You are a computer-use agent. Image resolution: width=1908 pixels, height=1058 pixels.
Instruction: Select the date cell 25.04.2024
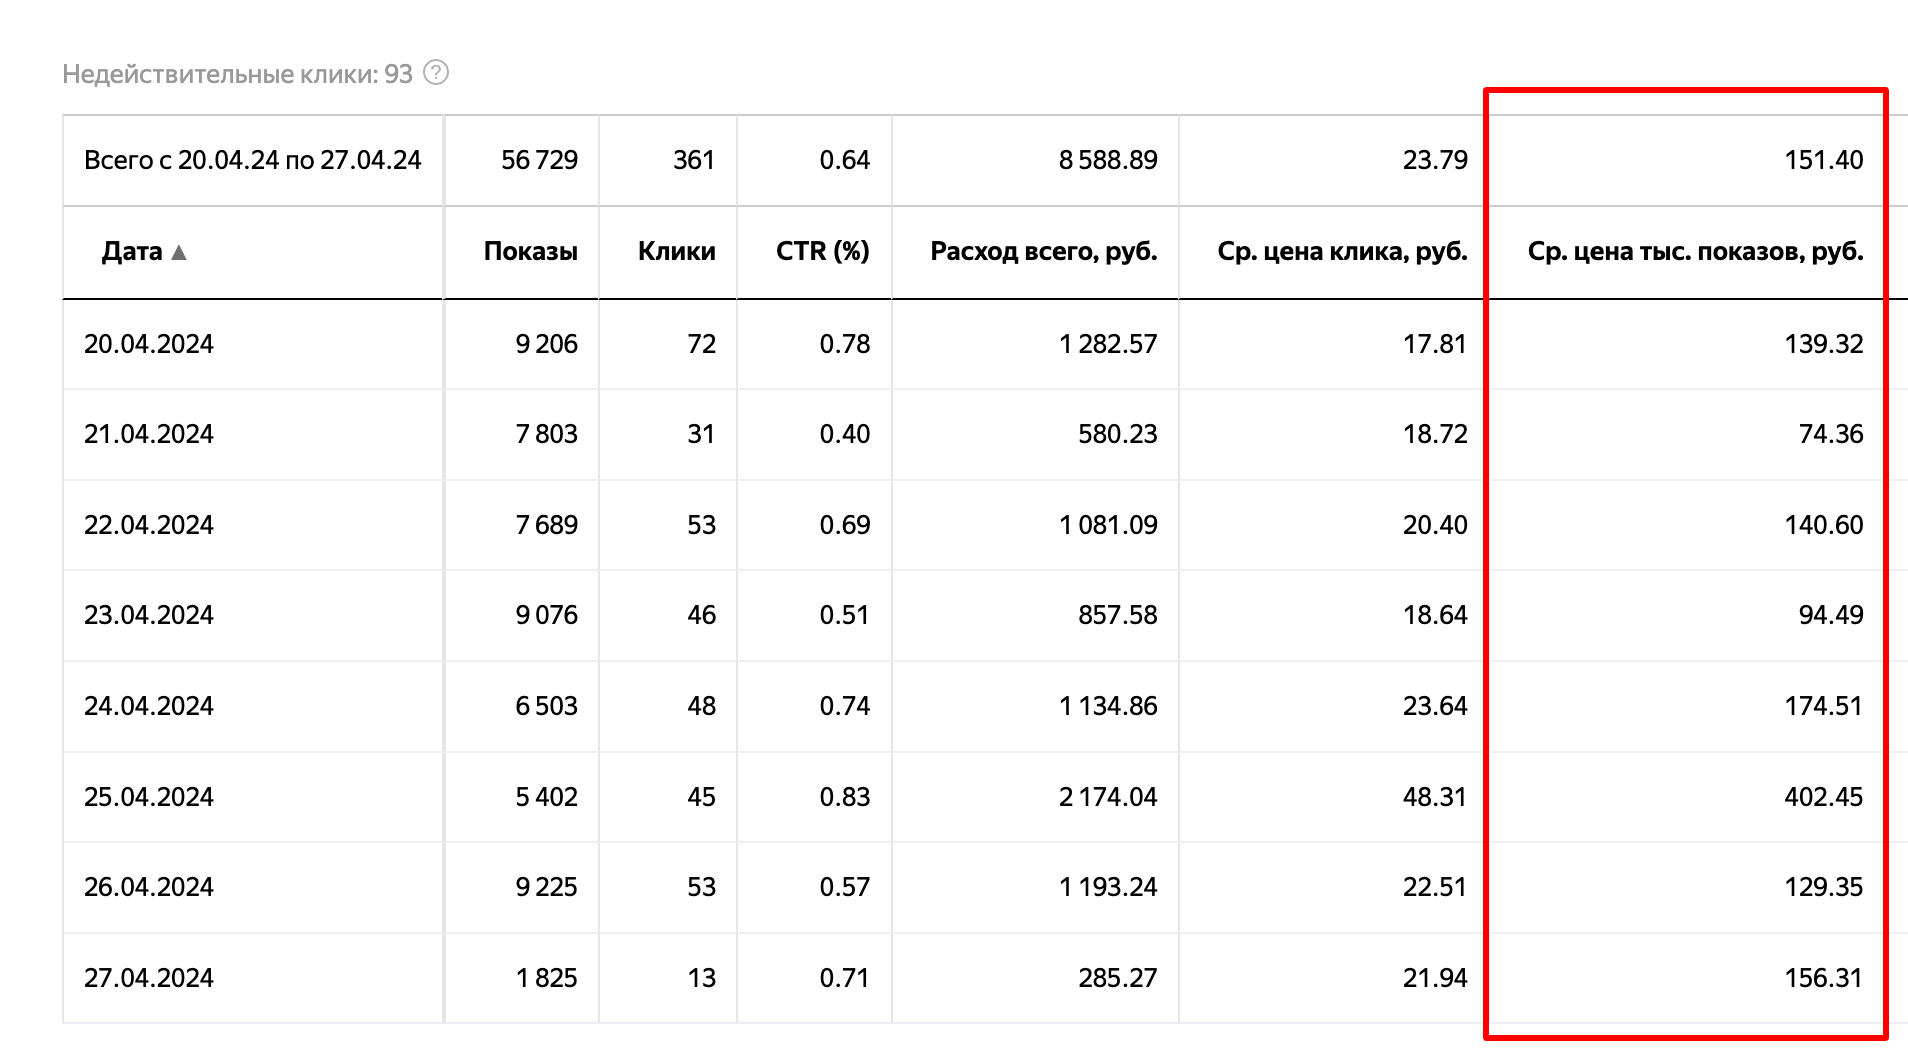pos(148,797)
